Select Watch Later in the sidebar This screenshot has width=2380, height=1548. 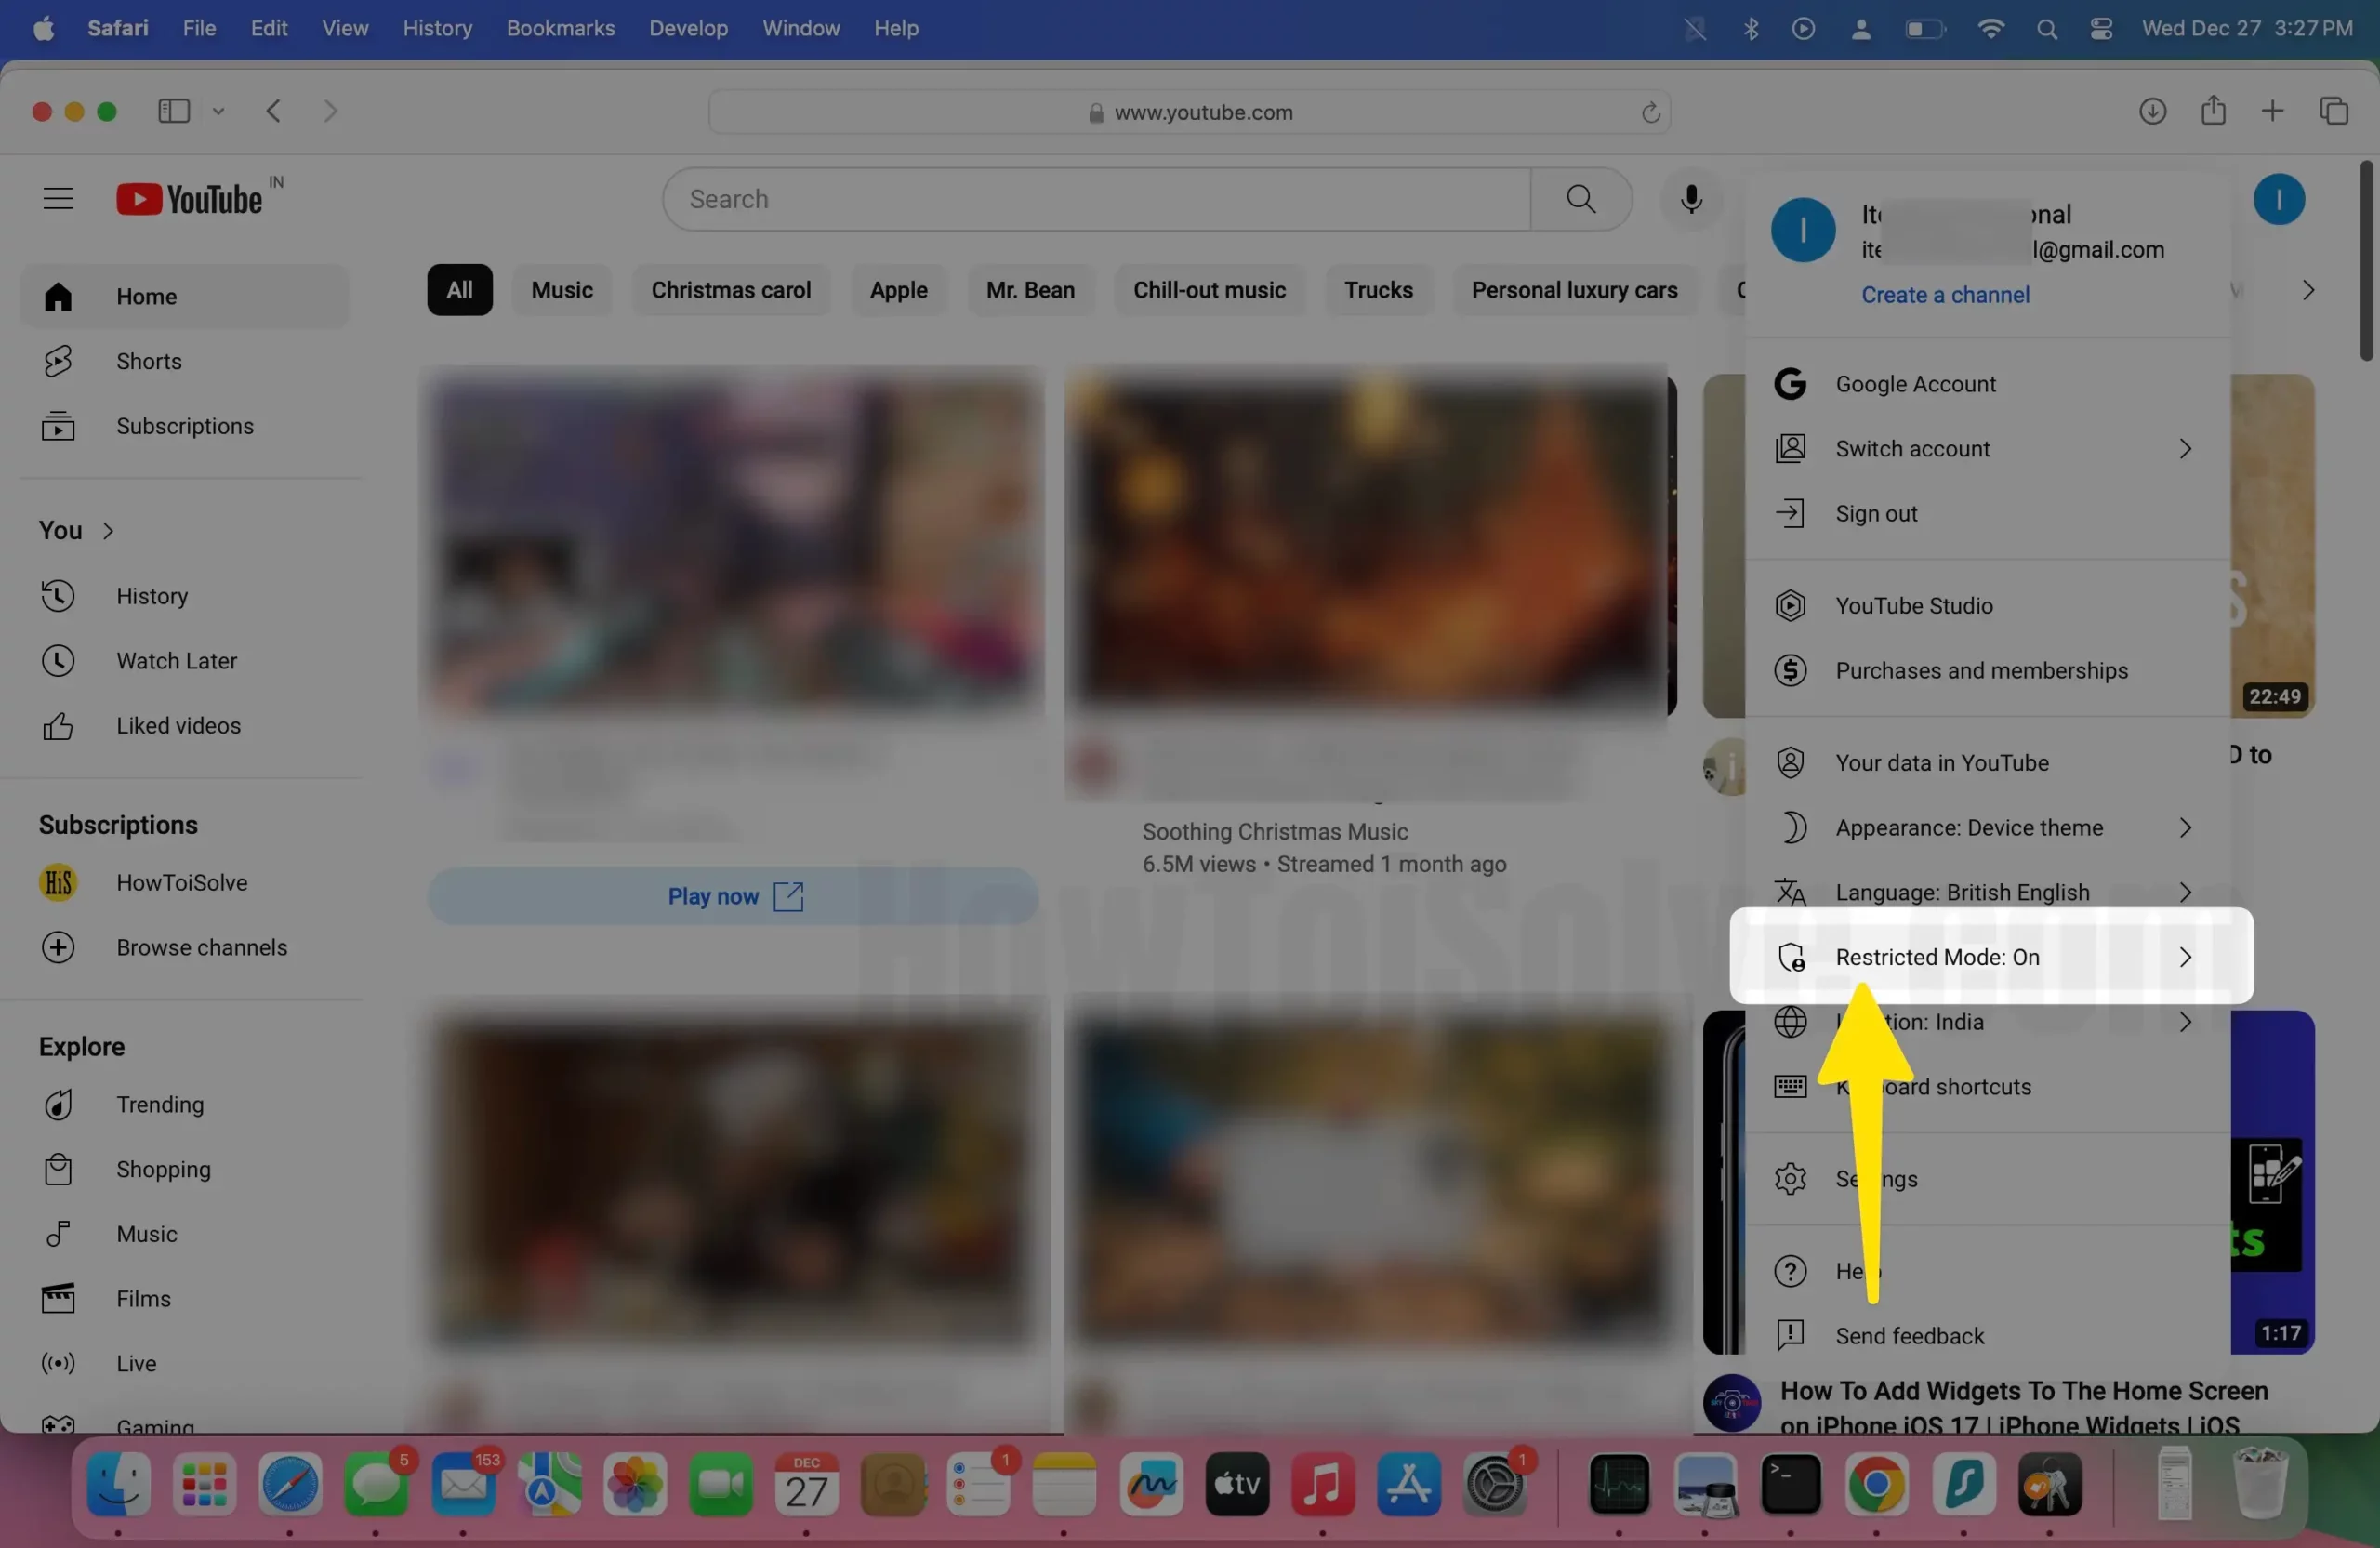(178, 660)
